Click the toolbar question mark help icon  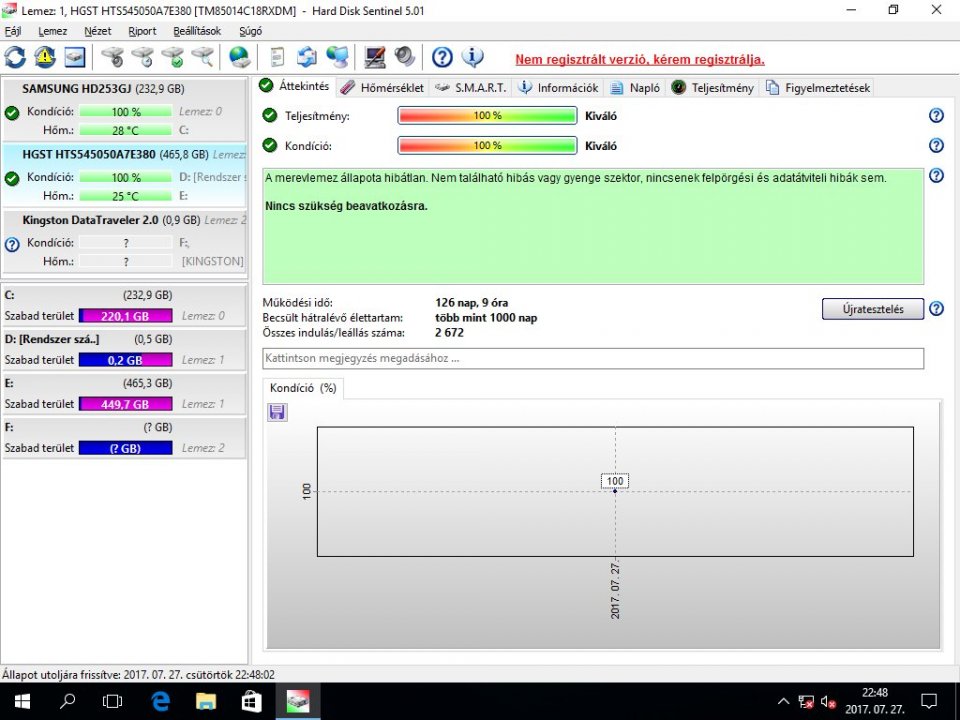pos(442,58)
